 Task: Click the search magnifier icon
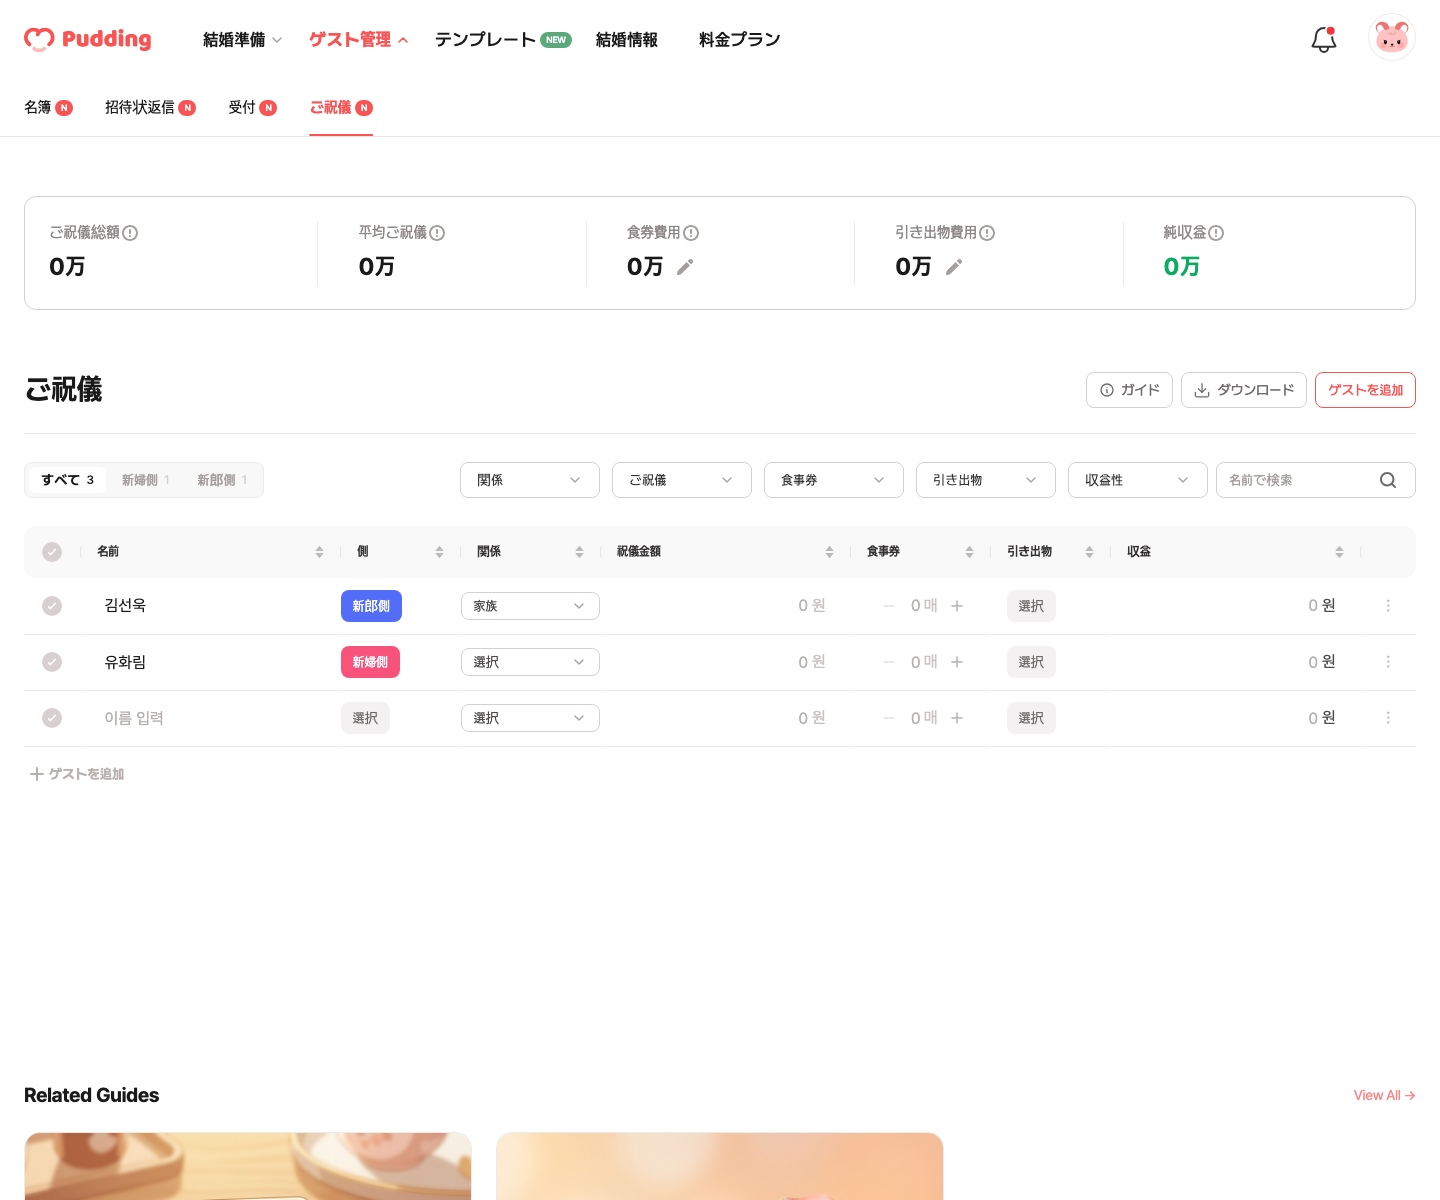click(1388, 480)
